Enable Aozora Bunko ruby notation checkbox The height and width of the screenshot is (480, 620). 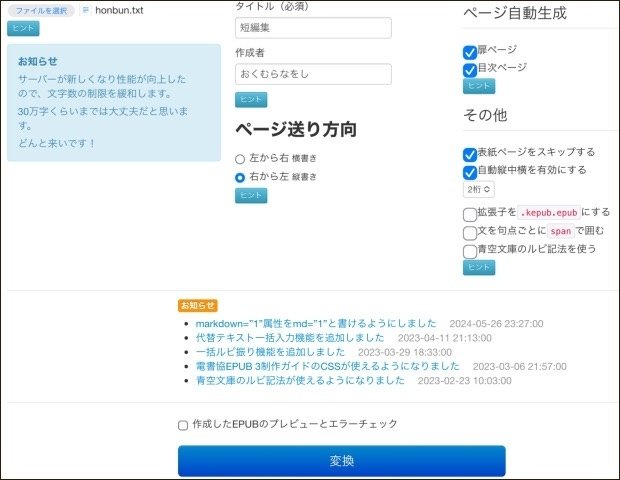(470, 251)
